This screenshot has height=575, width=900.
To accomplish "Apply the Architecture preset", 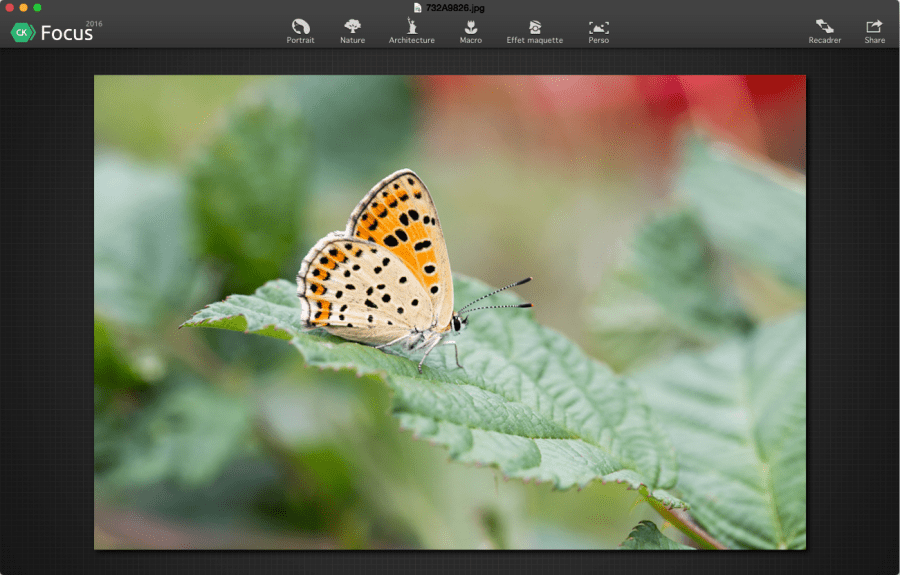I will click(x=411, y=30).
